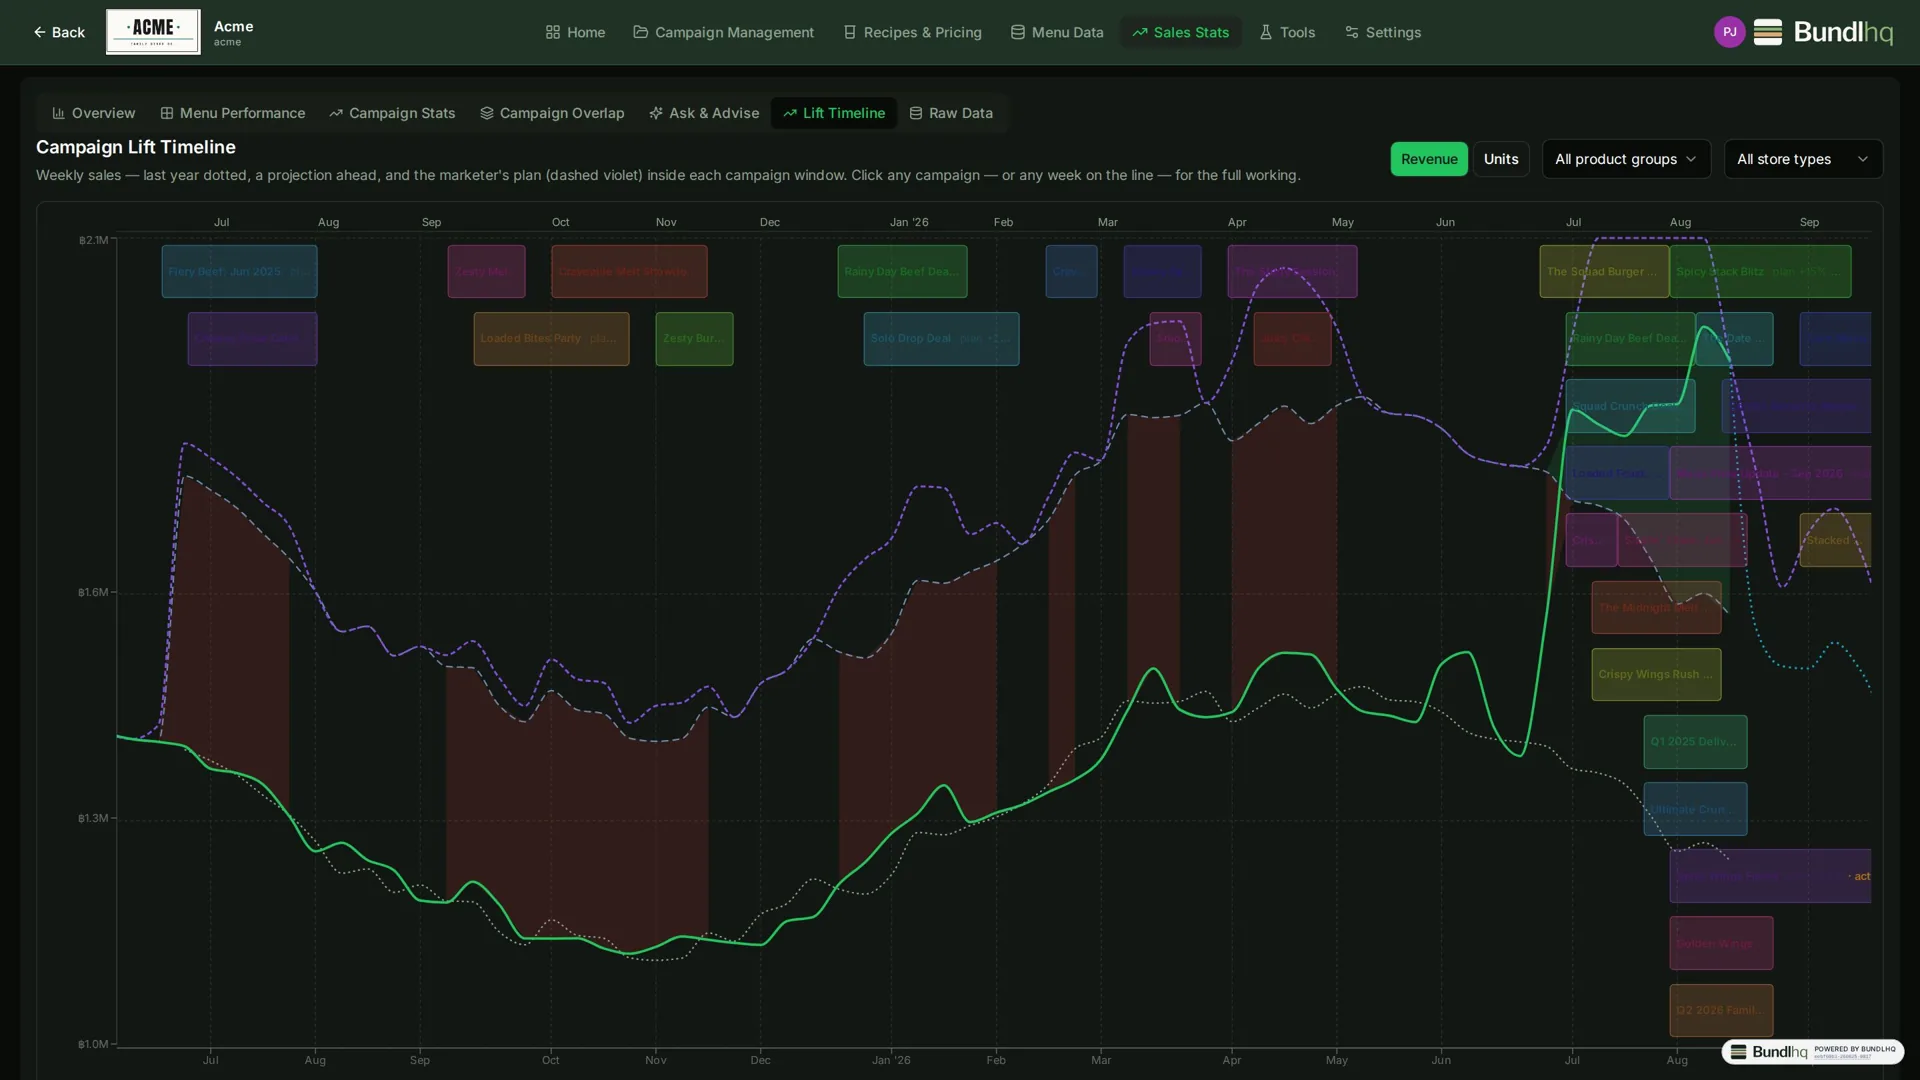
Task: Select The Squad Burger campaign bar
Action: click(x=1604, y=271)
